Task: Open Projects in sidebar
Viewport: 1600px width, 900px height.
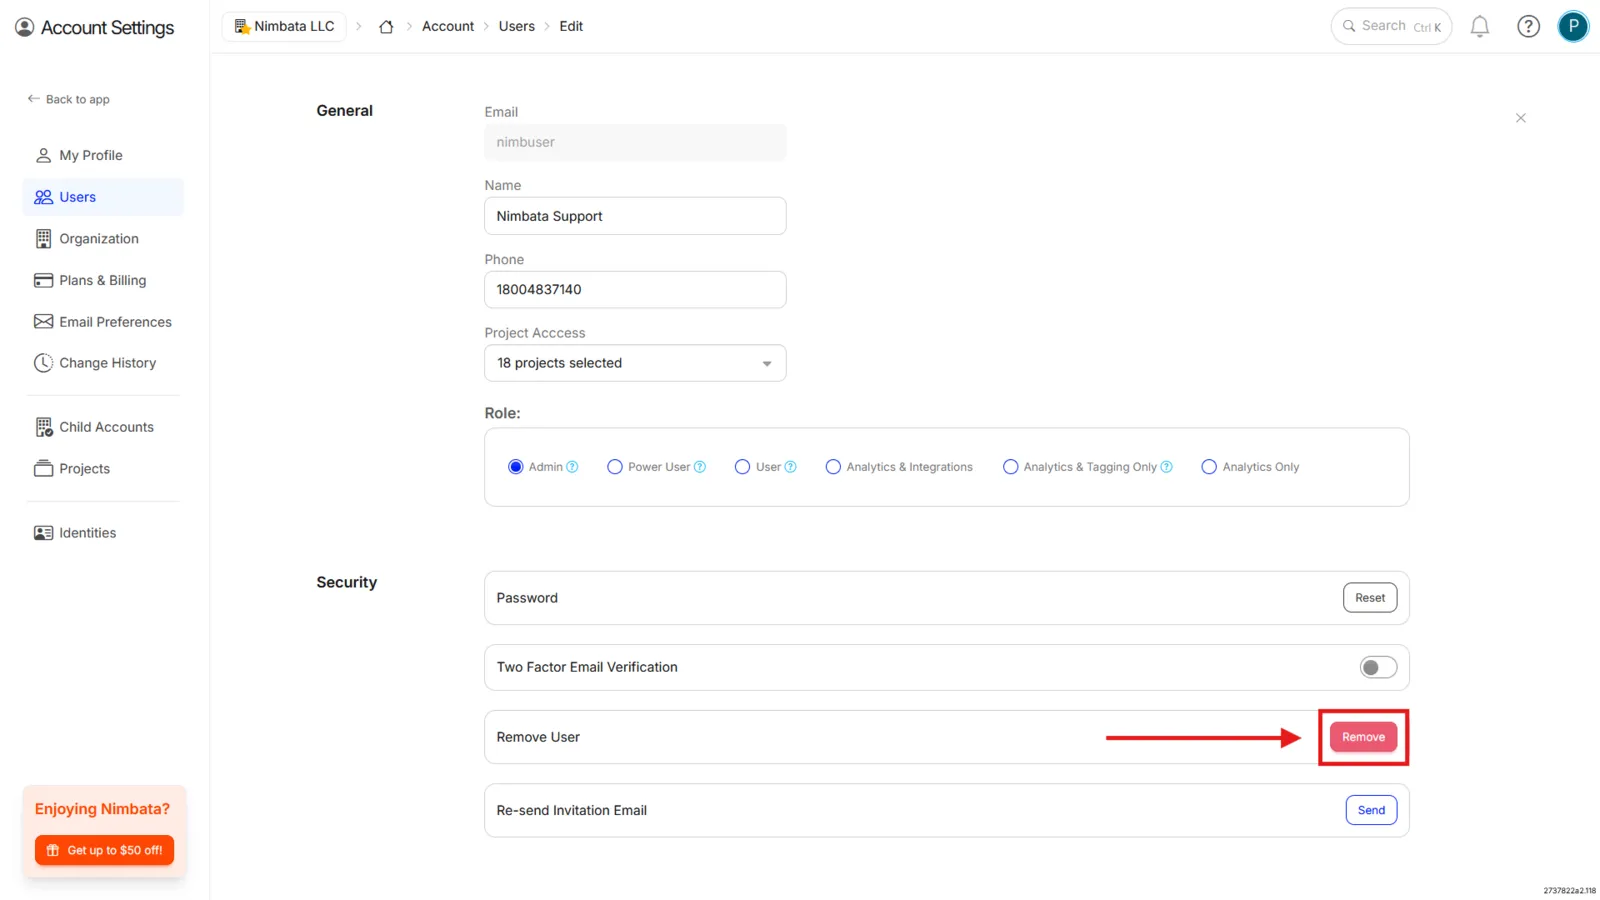Action: [x=103, y=469]
